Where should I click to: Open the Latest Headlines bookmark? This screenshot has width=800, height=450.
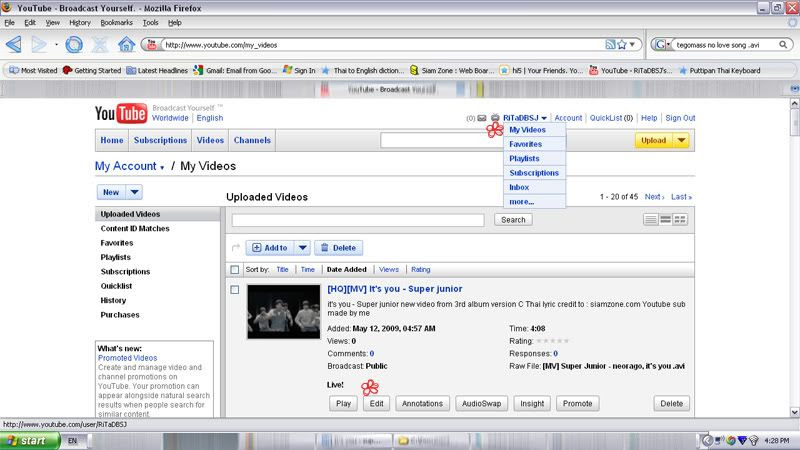coord(157,70)
